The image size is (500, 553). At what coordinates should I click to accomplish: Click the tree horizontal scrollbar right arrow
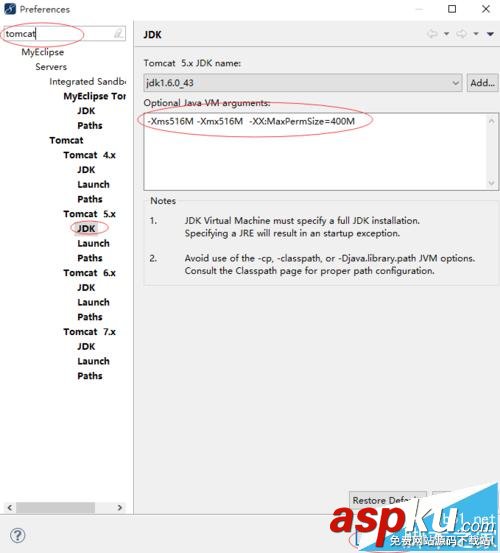[x=120, y=508]
